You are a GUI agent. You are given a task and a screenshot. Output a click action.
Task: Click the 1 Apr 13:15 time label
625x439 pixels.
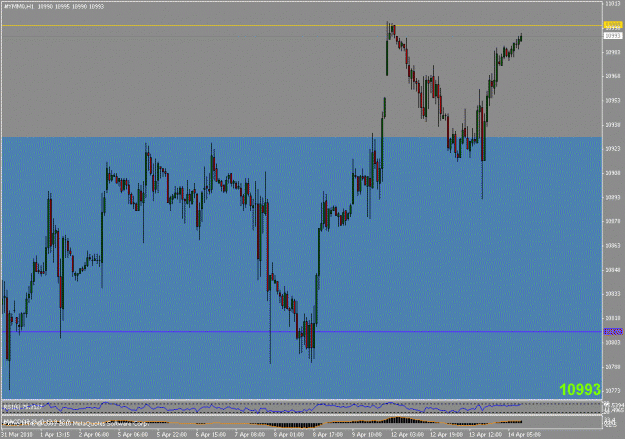[x=55, y=434]
